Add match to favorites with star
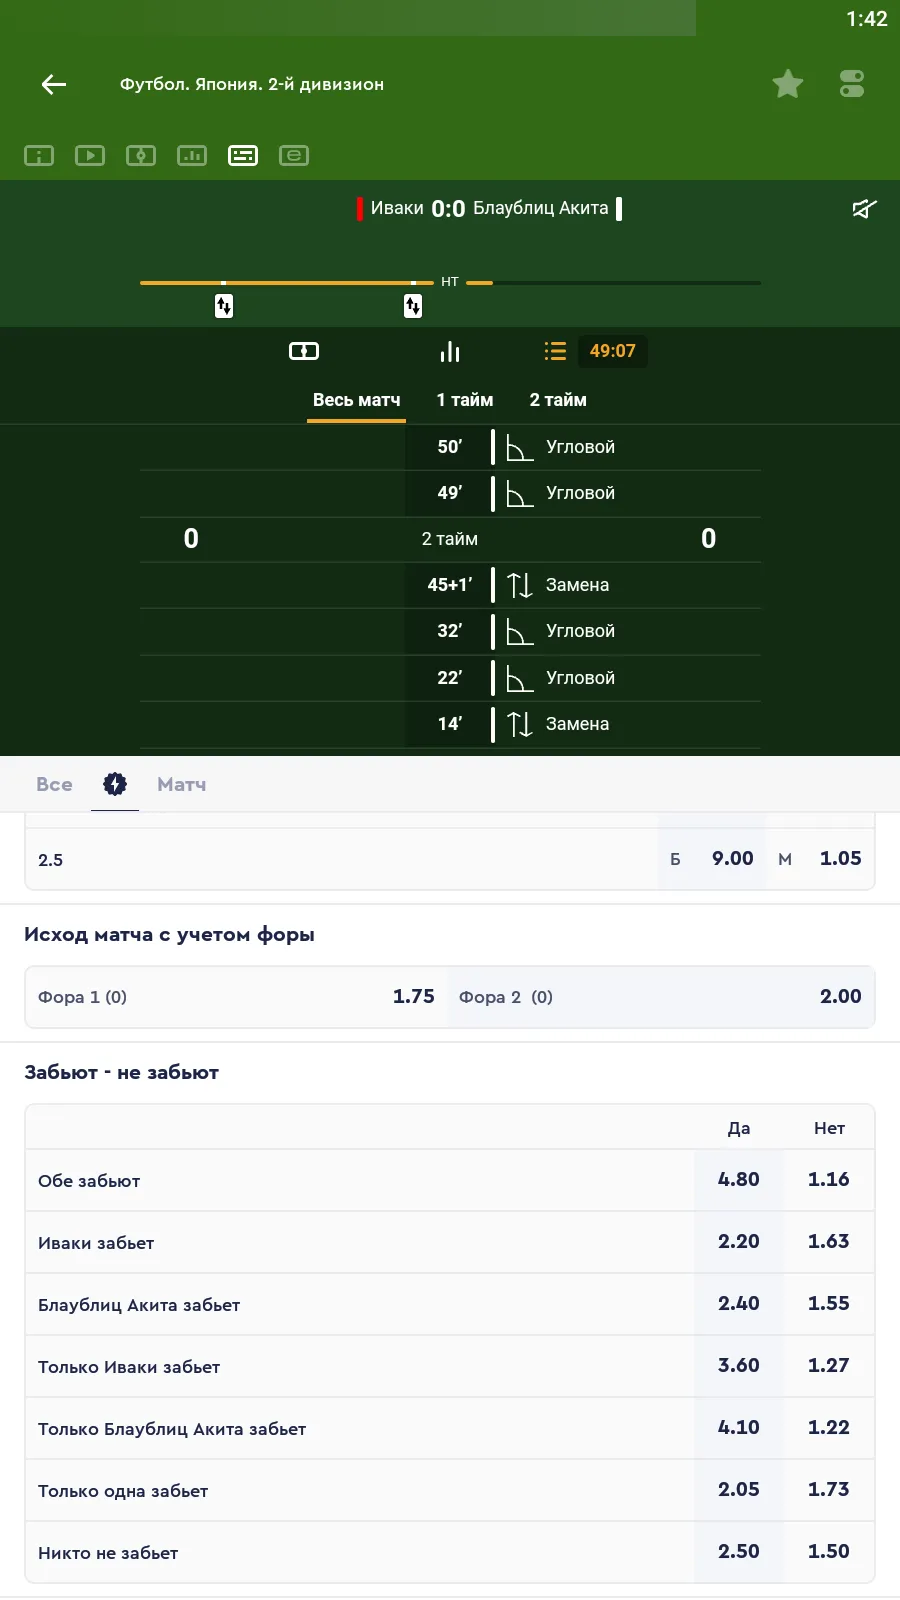 788,84
